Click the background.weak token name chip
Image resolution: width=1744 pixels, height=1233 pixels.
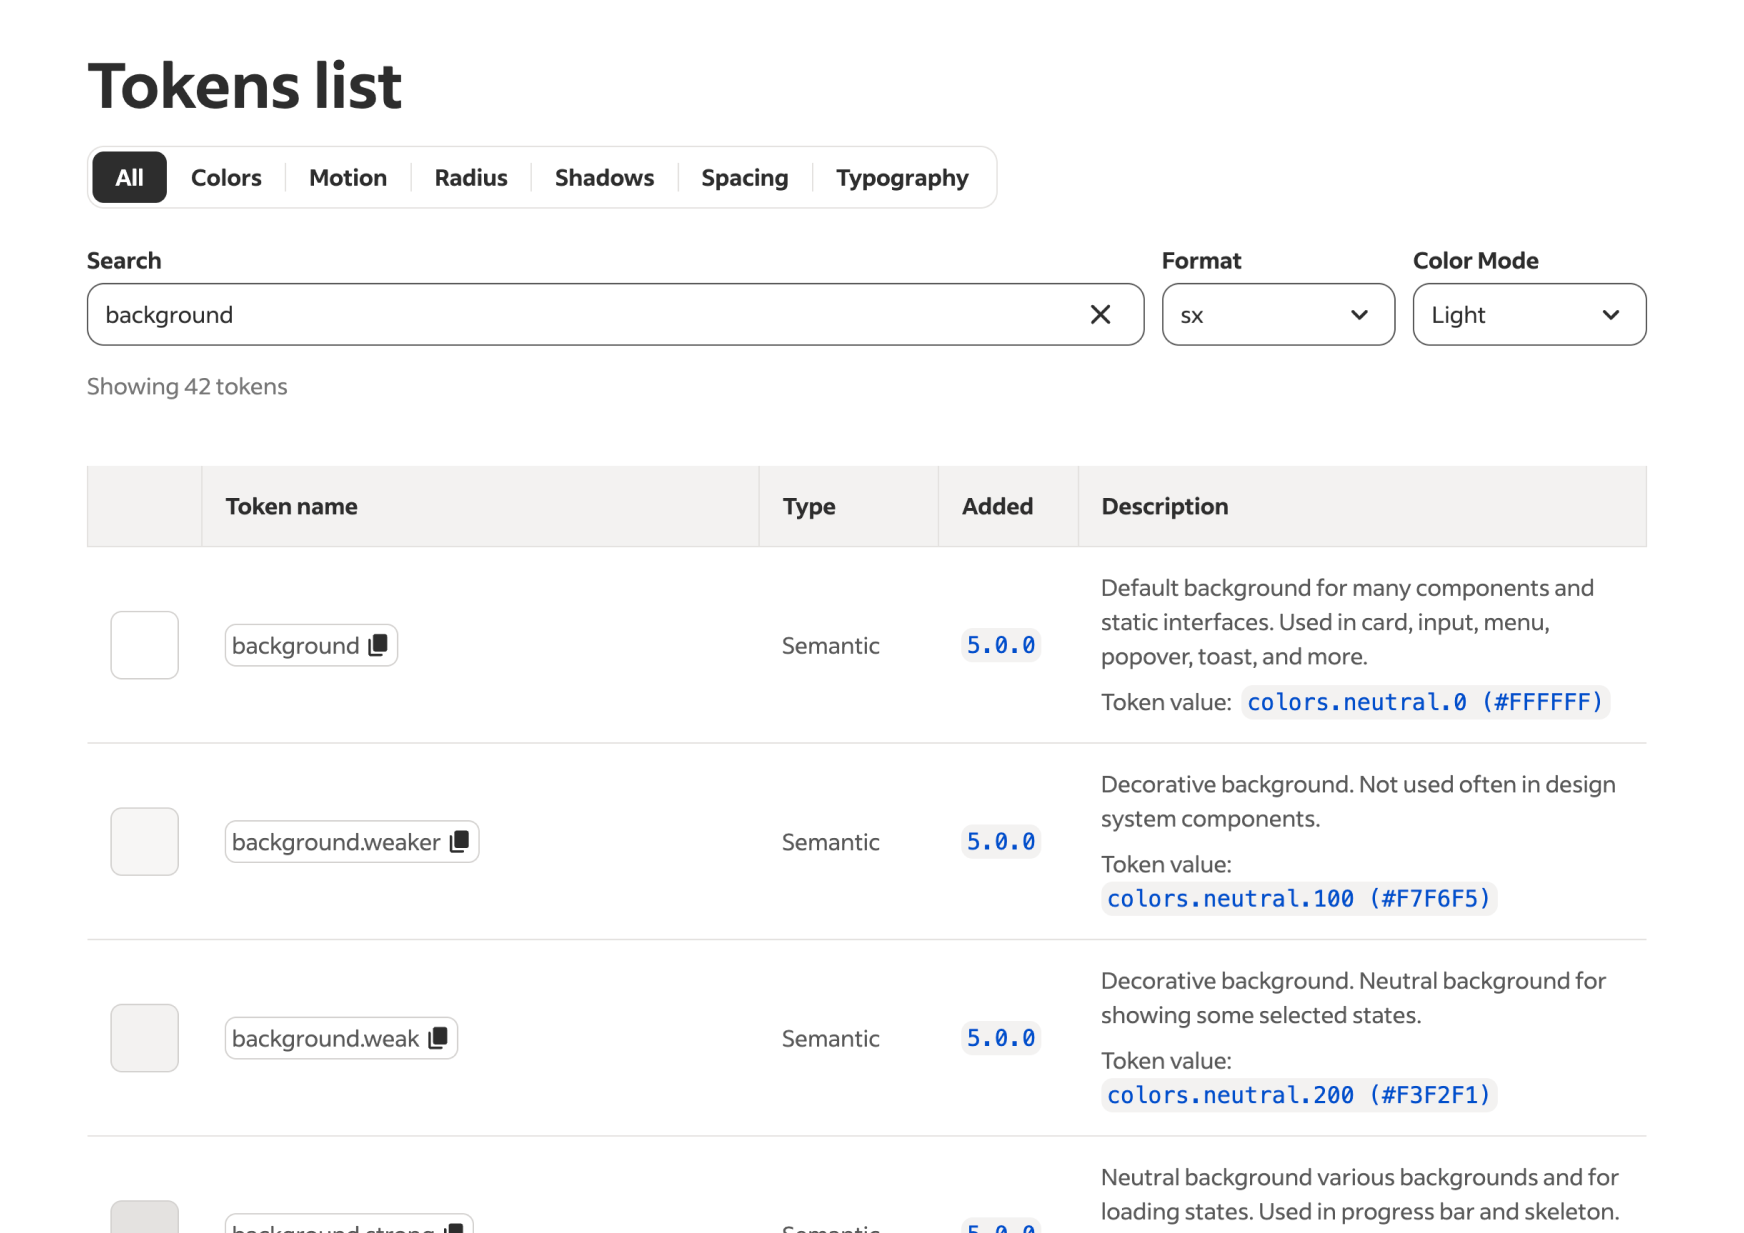coord(341,1038)
